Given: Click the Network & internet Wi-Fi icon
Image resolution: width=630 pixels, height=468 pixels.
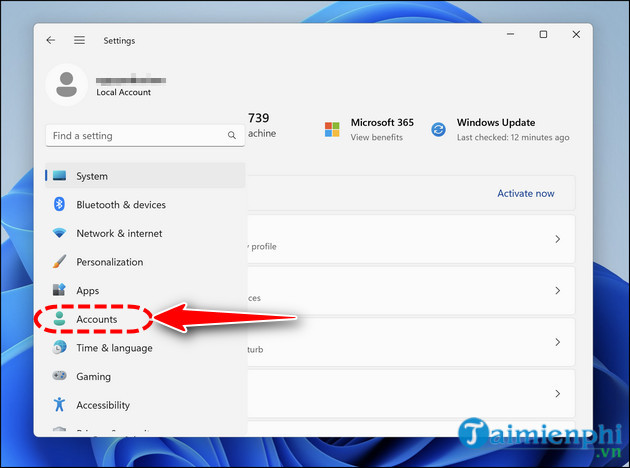Looking at the screenshot, I should (x=59, y=233).
